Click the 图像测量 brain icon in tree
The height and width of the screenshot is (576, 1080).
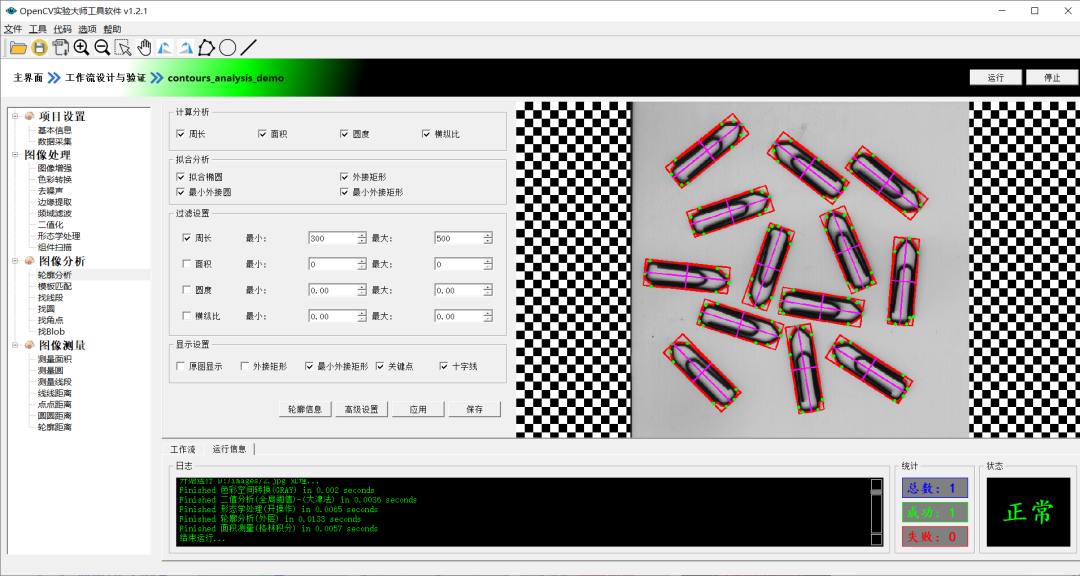29,345
